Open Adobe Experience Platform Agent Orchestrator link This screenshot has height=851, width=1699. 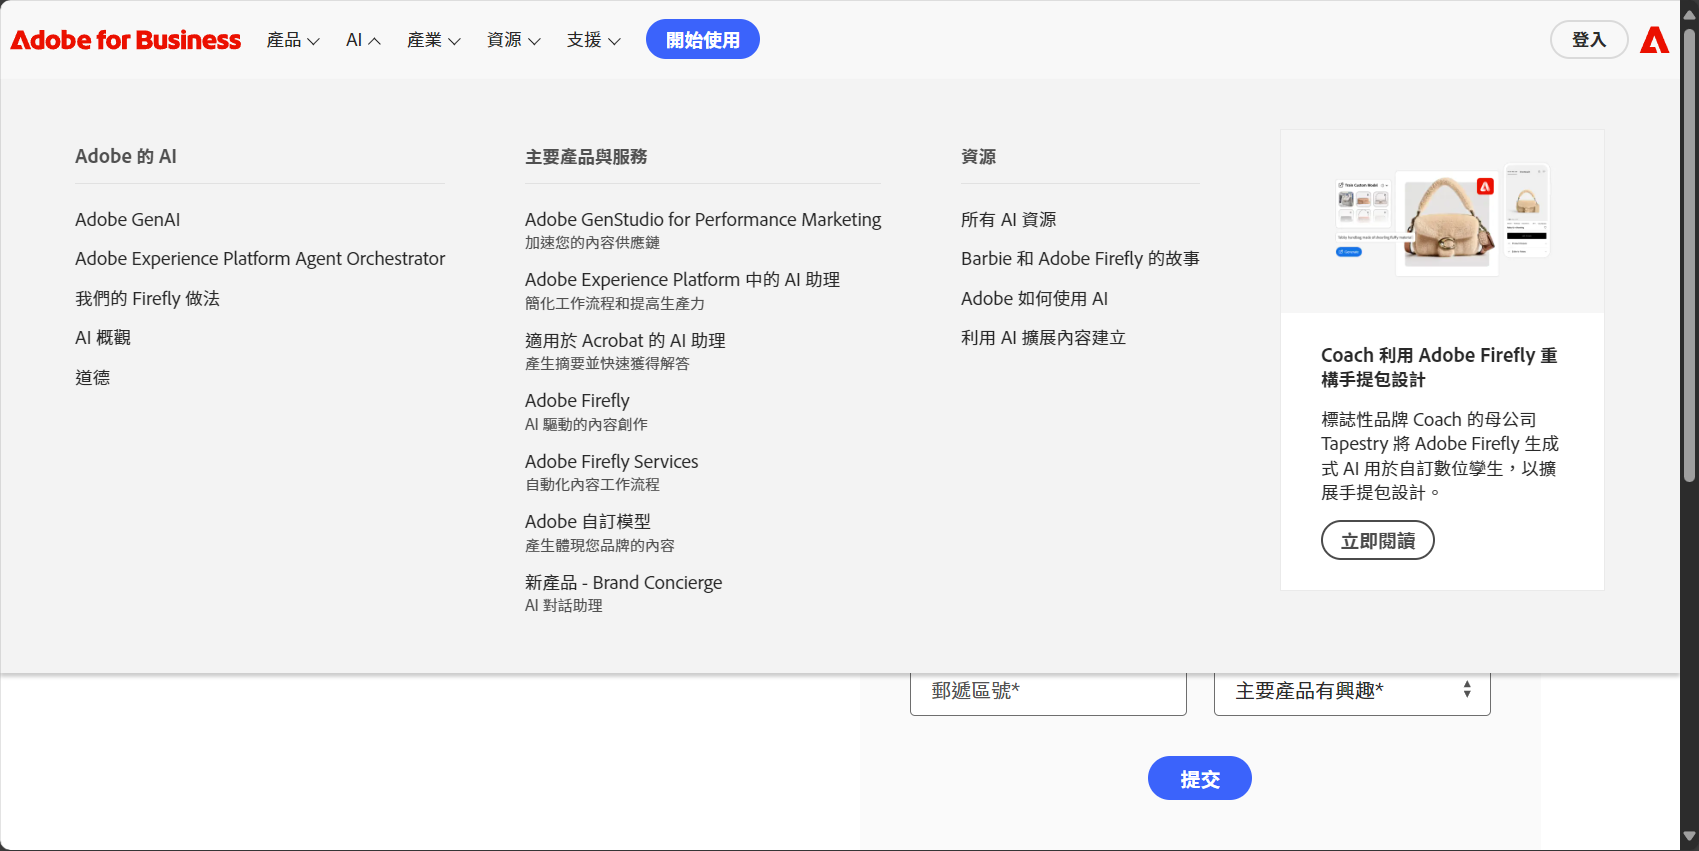click(x=260, y=258)
